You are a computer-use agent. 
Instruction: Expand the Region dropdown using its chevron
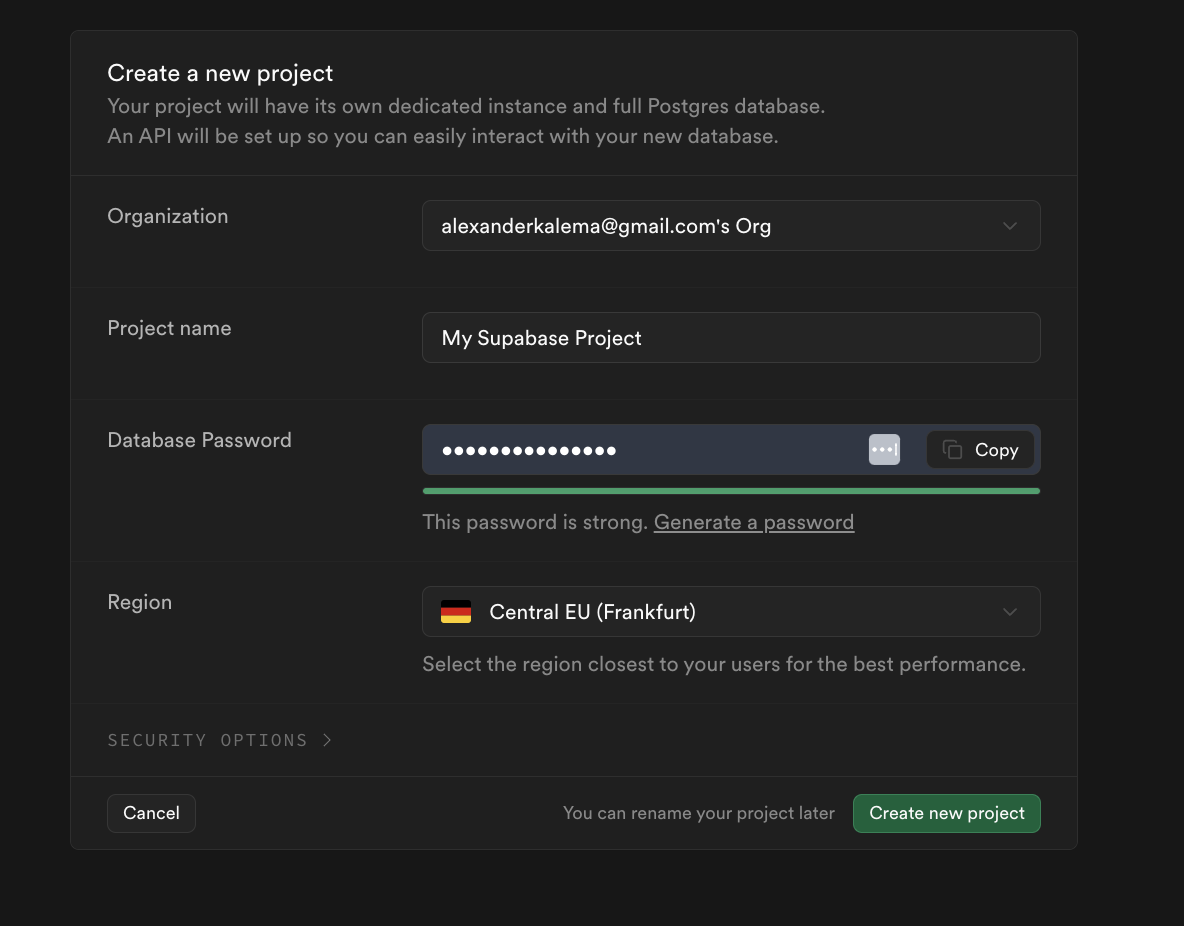point(1010,612)
